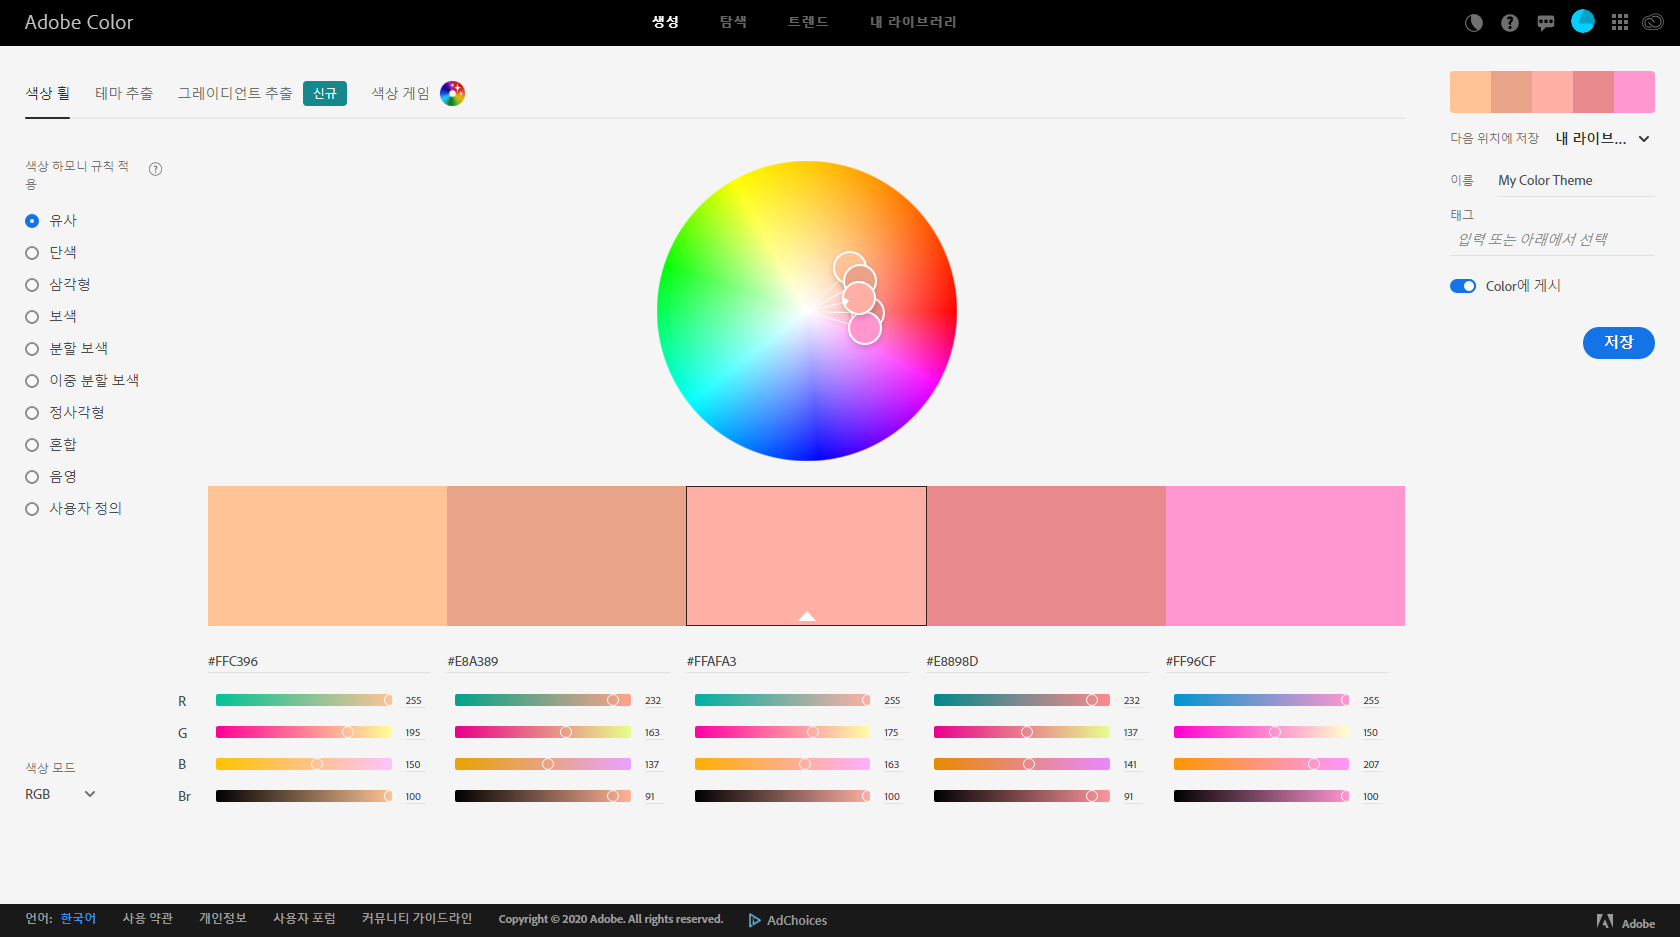Click the 태그 tag input field

click(1552, 240)
